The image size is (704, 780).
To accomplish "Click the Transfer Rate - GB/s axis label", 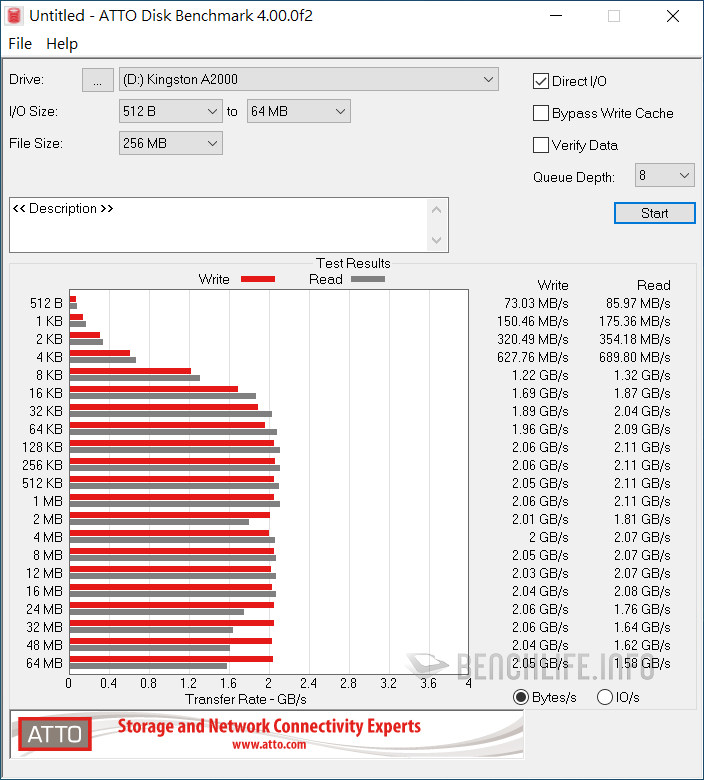I will point(246,699).
